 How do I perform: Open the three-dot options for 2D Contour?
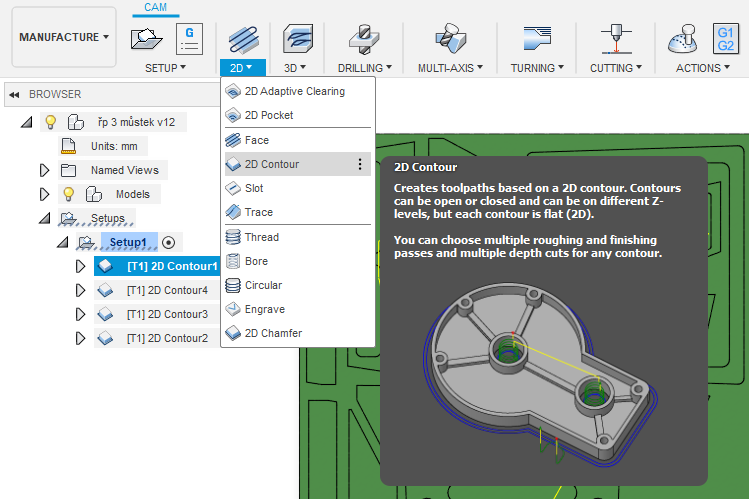[360, 164]
